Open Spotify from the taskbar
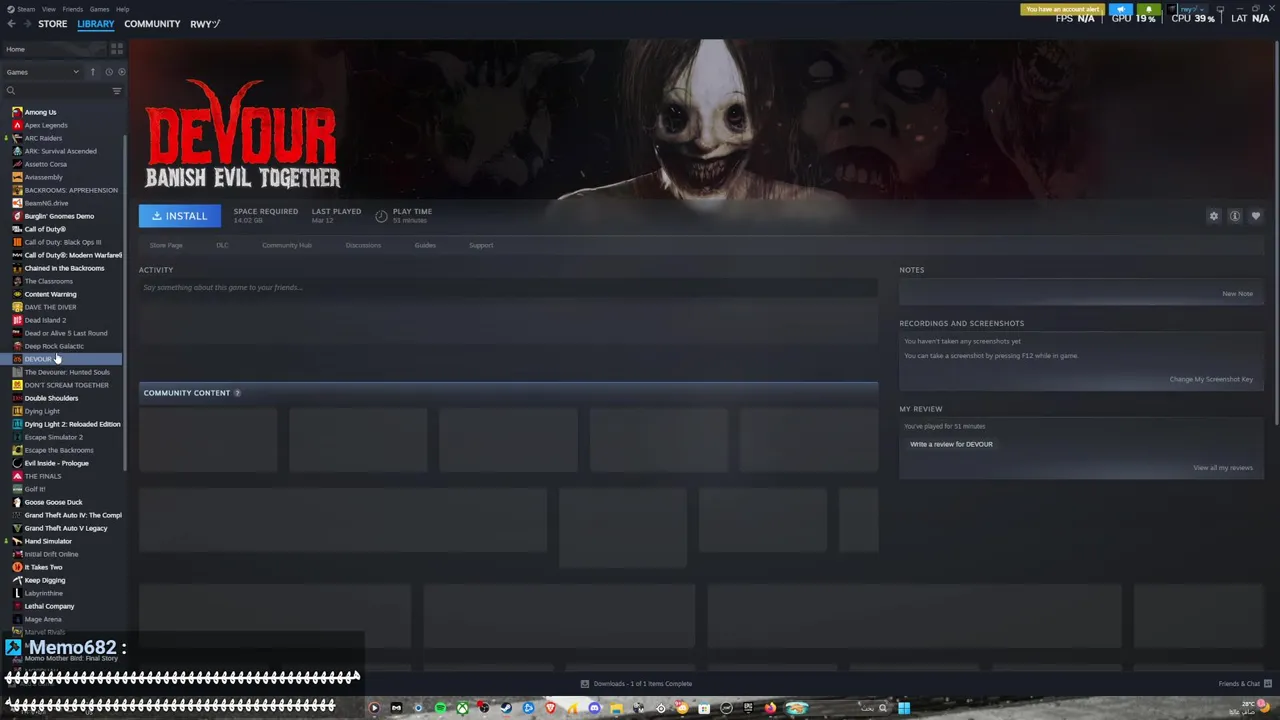Image resolution: width=1280 pixels, height=720 pixels. (x=440, y=708)
